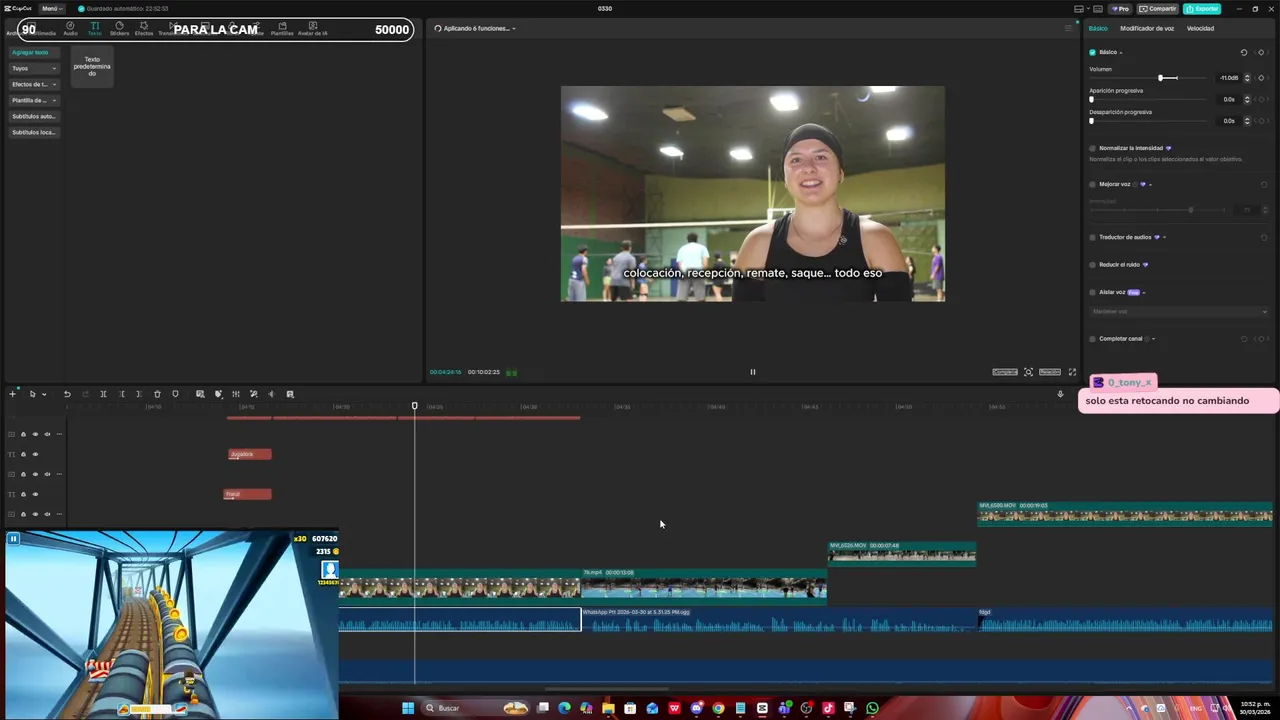Click the keyframe diamond next to Volumen value
Image resolution: width=1280 pixels, height=720 pixels.
pos(1262,78)
